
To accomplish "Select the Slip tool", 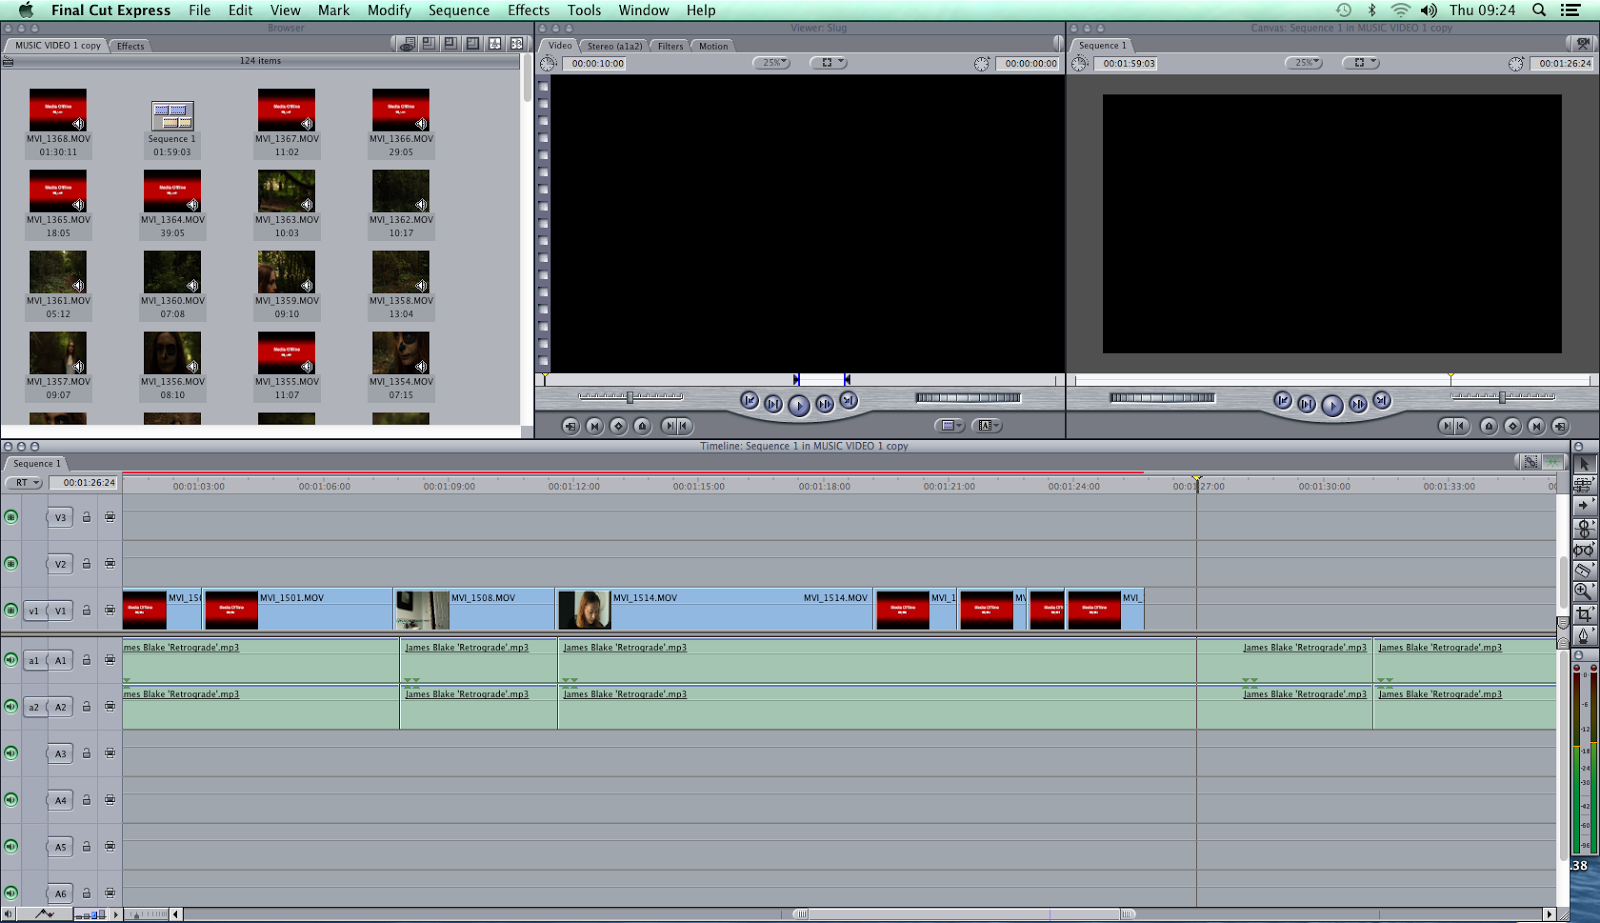I will point(1584,550).
